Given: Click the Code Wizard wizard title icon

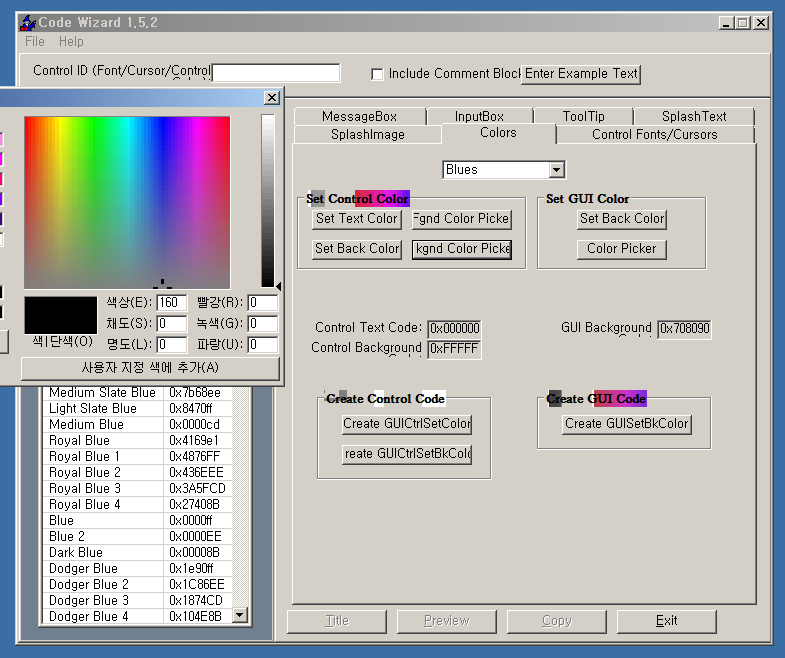Looking at the screenshot, I should (x=28, y=23).
